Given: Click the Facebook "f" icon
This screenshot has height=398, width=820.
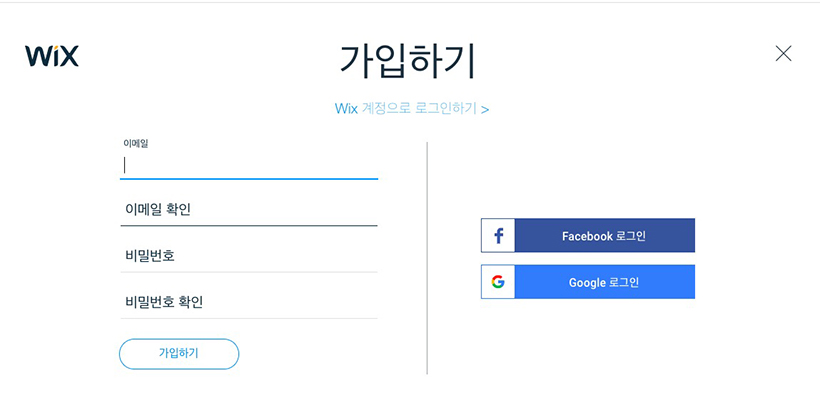Looking at the screenshot, I should click(498, 236).
